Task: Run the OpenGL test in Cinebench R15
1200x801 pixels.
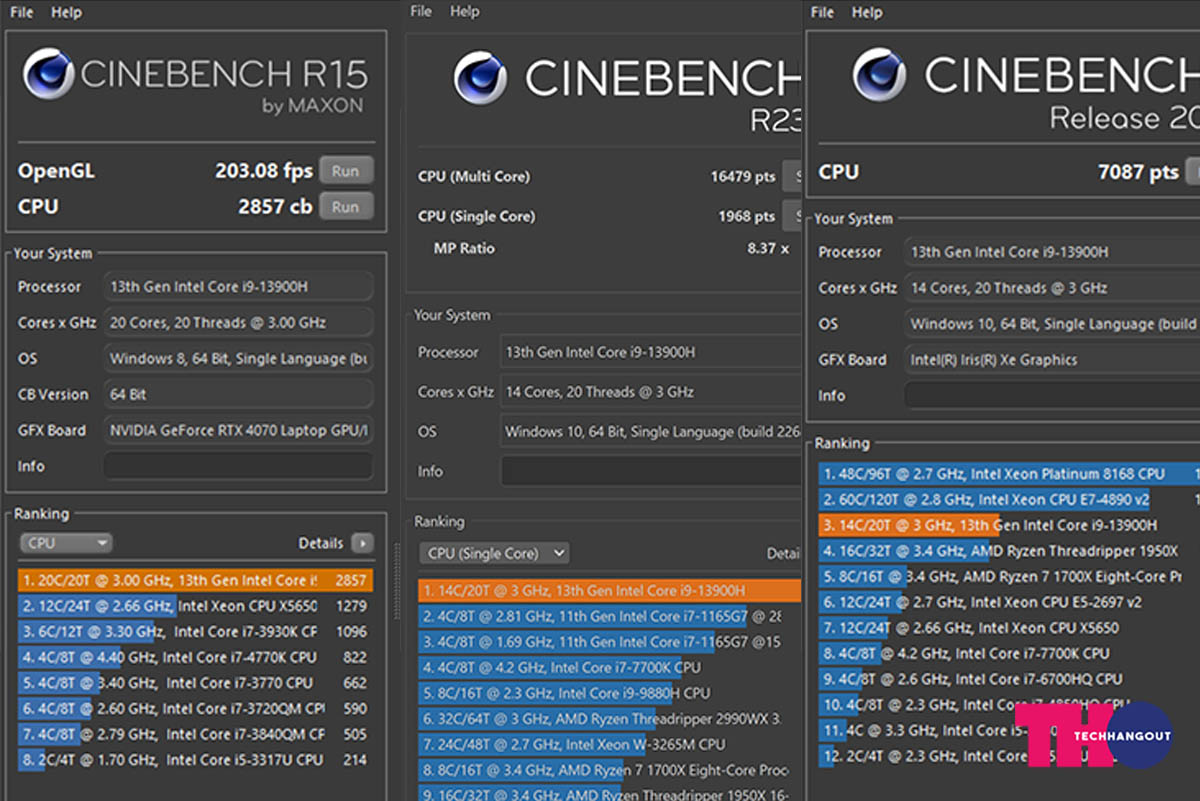Action: [x=346, y=171]
